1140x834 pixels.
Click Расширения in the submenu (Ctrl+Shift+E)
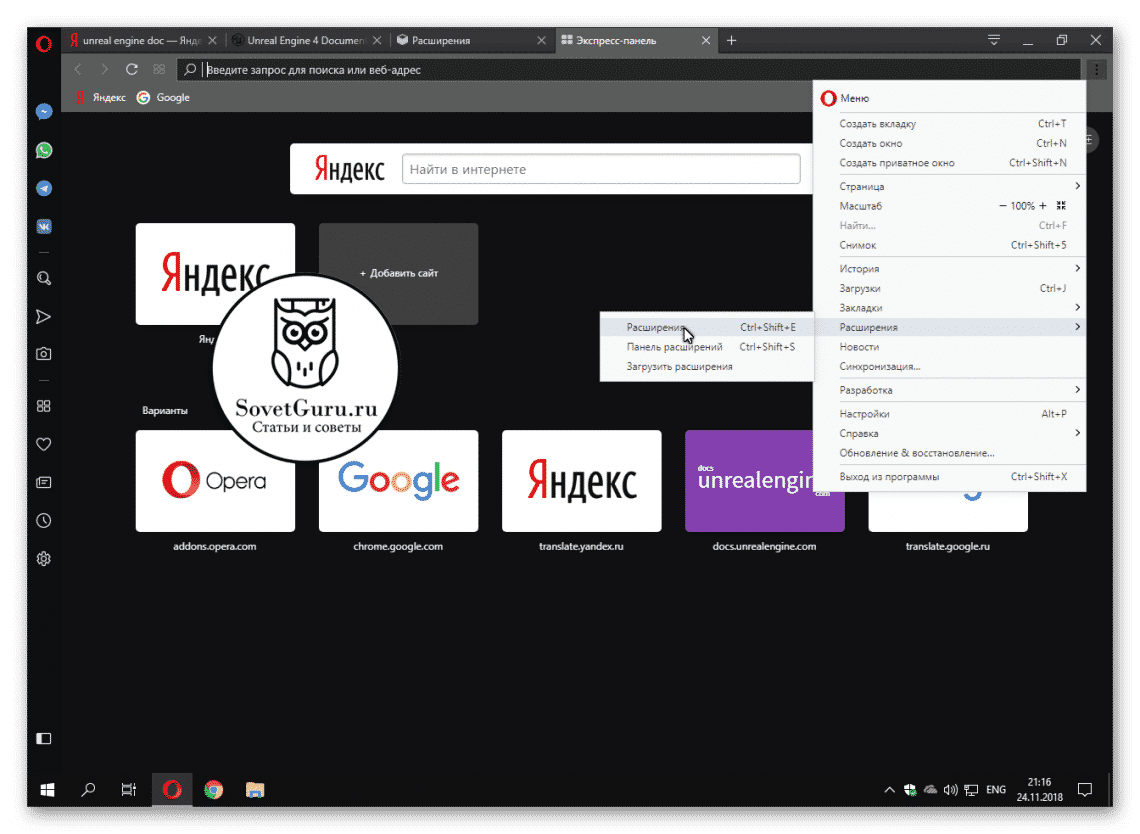pos(707,327)
